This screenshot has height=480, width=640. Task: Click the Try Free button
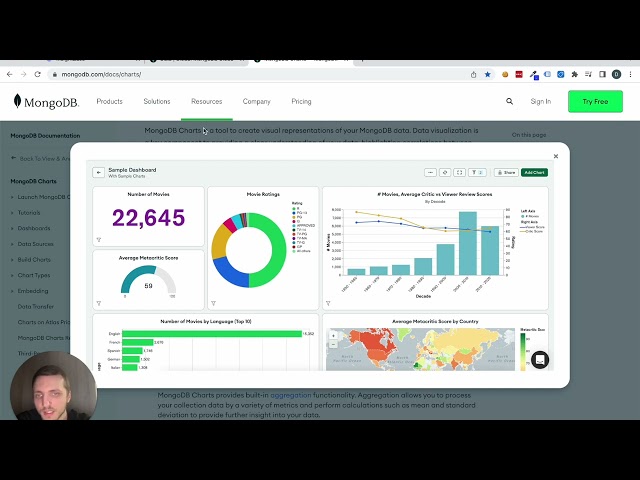click(x=595, y=101)
